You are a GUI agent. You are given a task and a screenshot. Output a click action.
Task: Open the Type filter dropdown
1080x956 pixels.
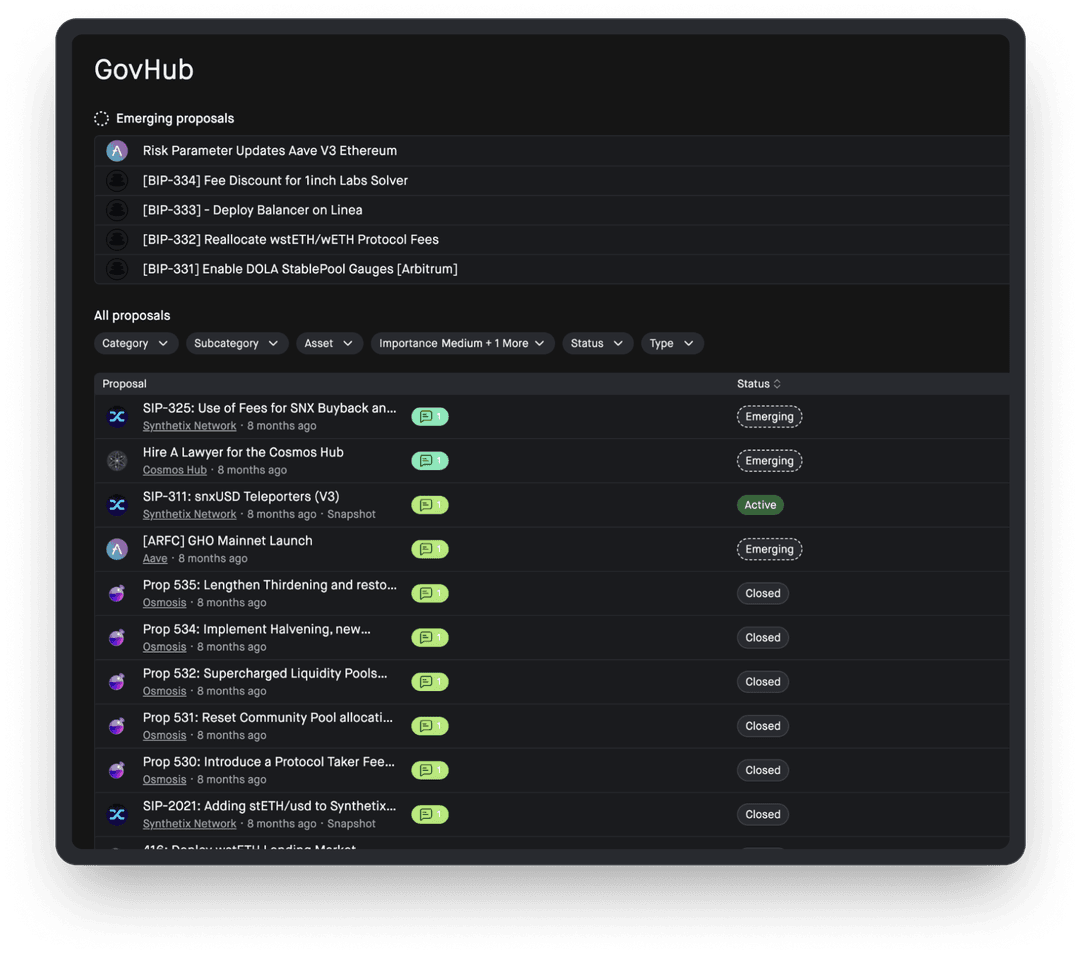point(671,343)
